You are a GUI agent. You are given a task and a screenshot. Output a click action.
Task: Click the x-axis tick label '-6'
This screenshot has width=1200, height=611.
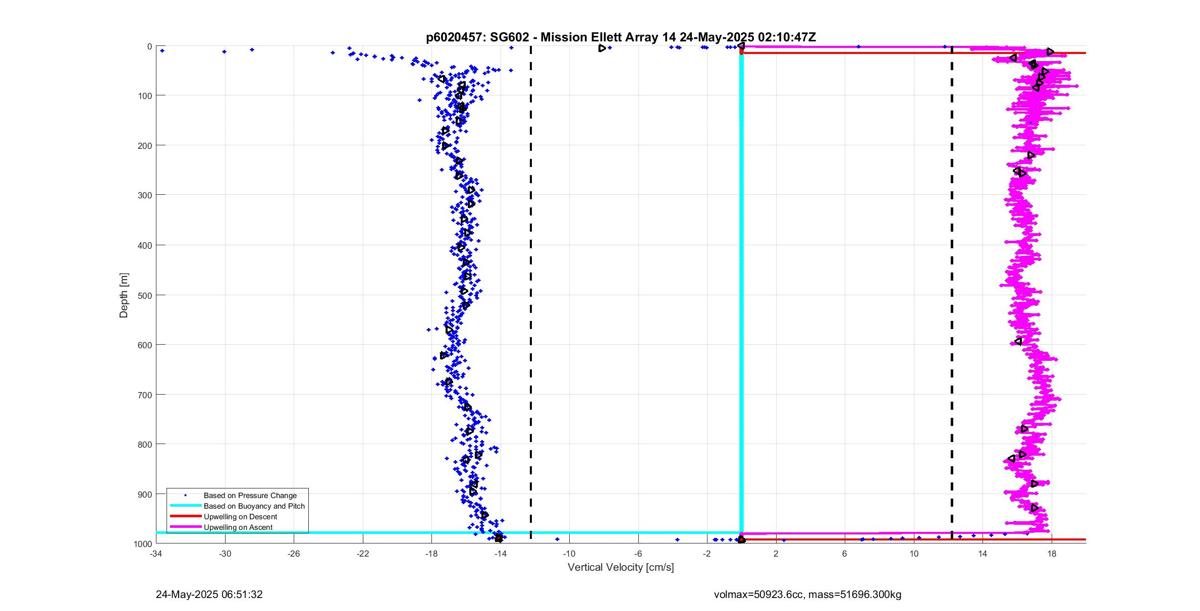tap(638, 553)
